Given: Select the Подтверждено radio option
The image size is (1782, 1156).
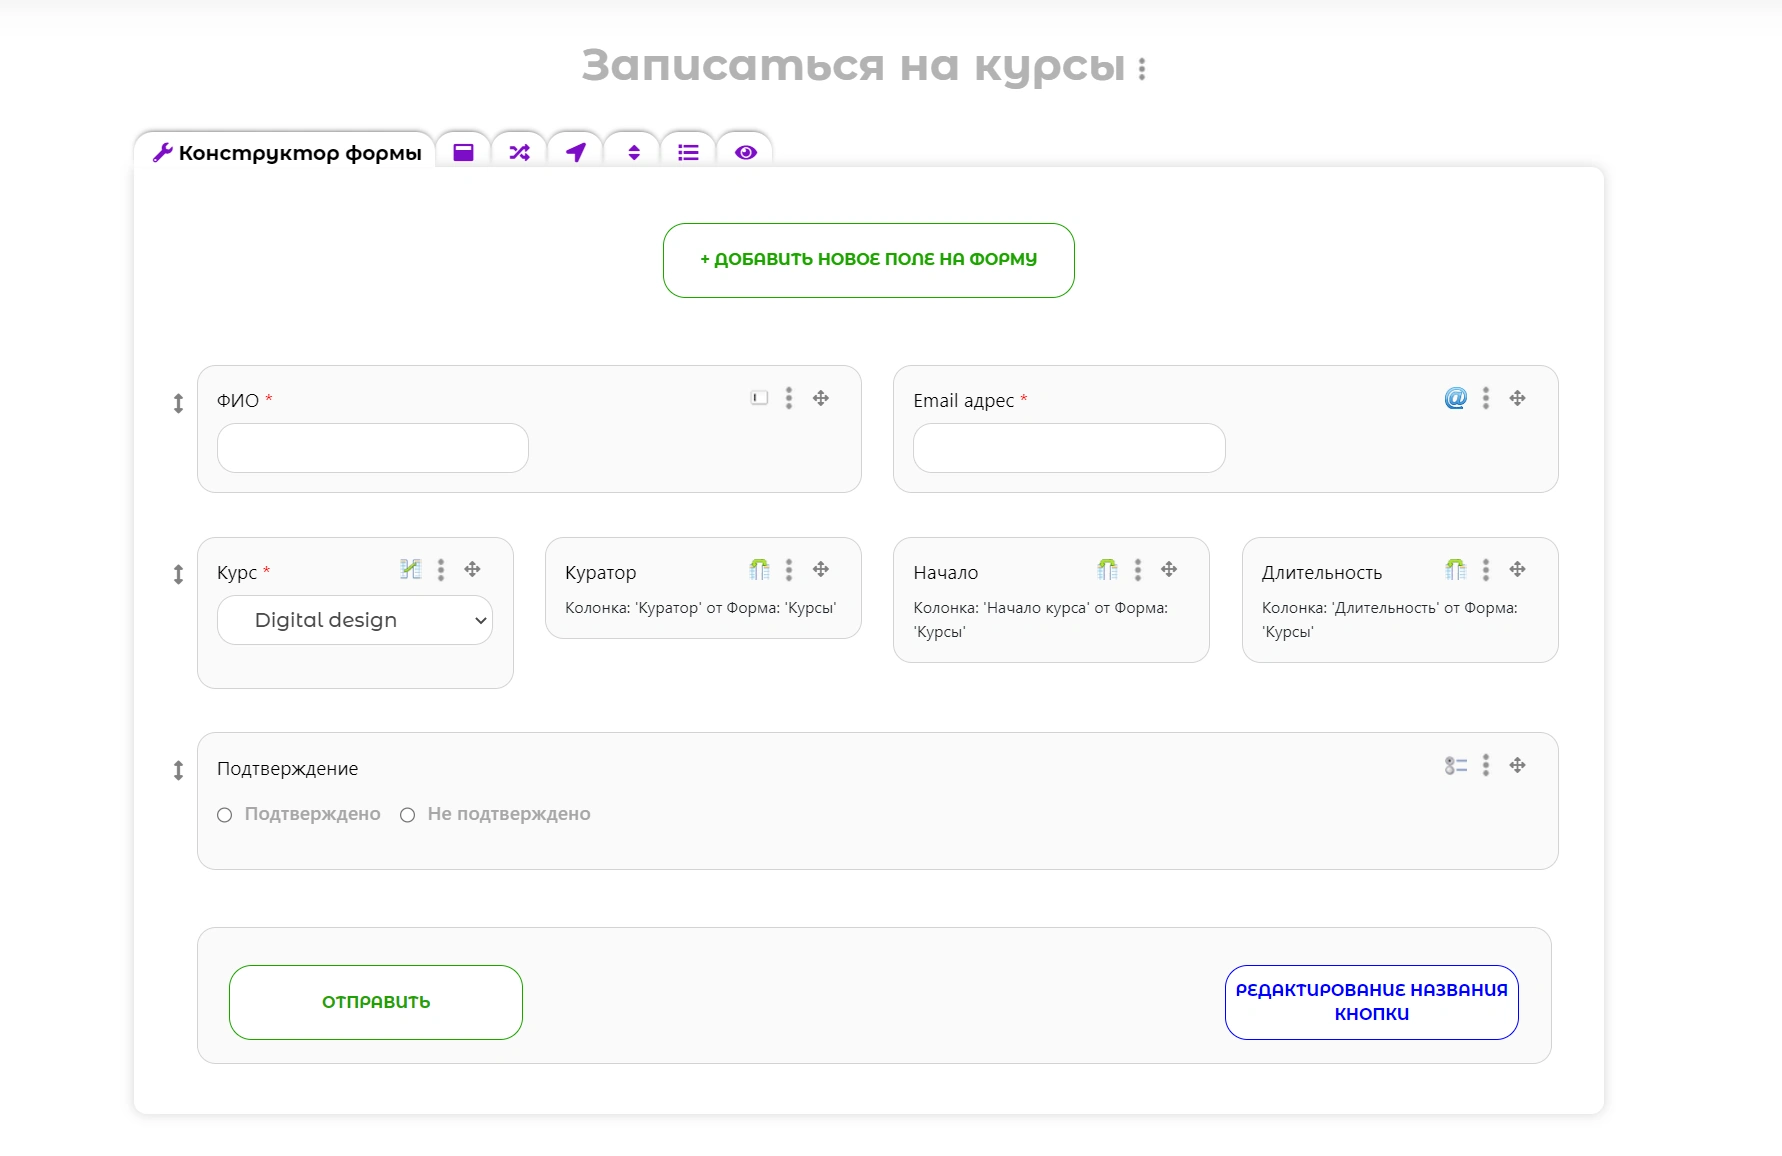Looking at the screenshot, I should click(225, 815).
